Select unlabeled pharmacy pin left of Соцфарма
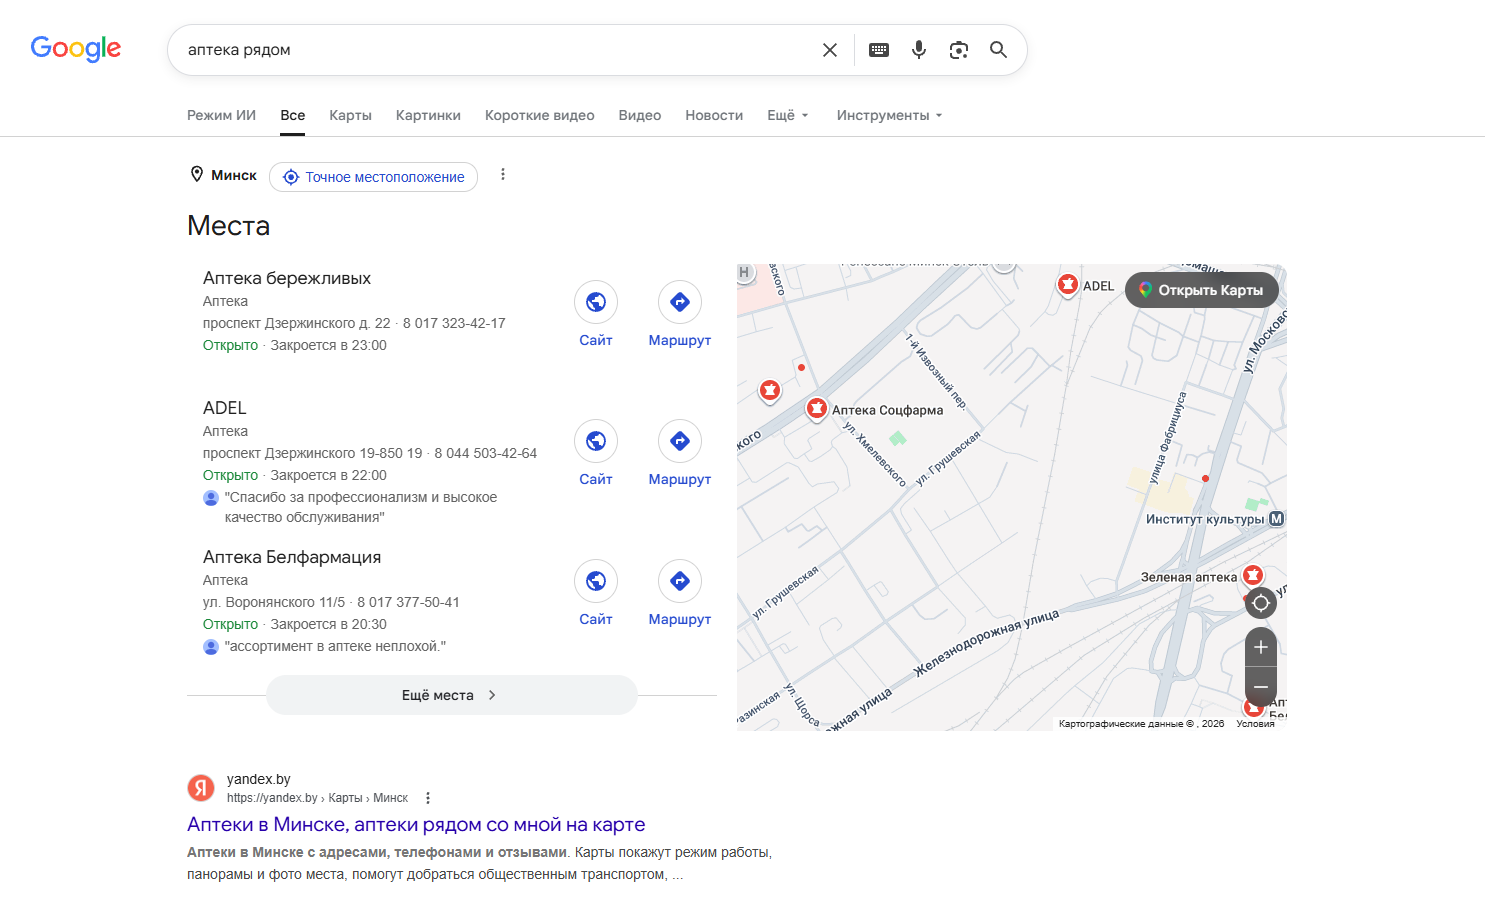Viewport: 1485px width, 908px height. [x=770, y=390]
